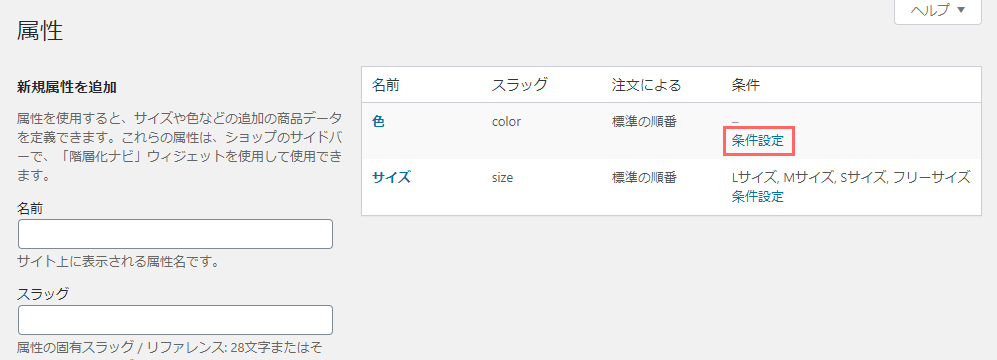Image resolution: width=997 pixels, height=360 pixels.
Task: Click the 名前 input field
Action: tap(175, 234)
